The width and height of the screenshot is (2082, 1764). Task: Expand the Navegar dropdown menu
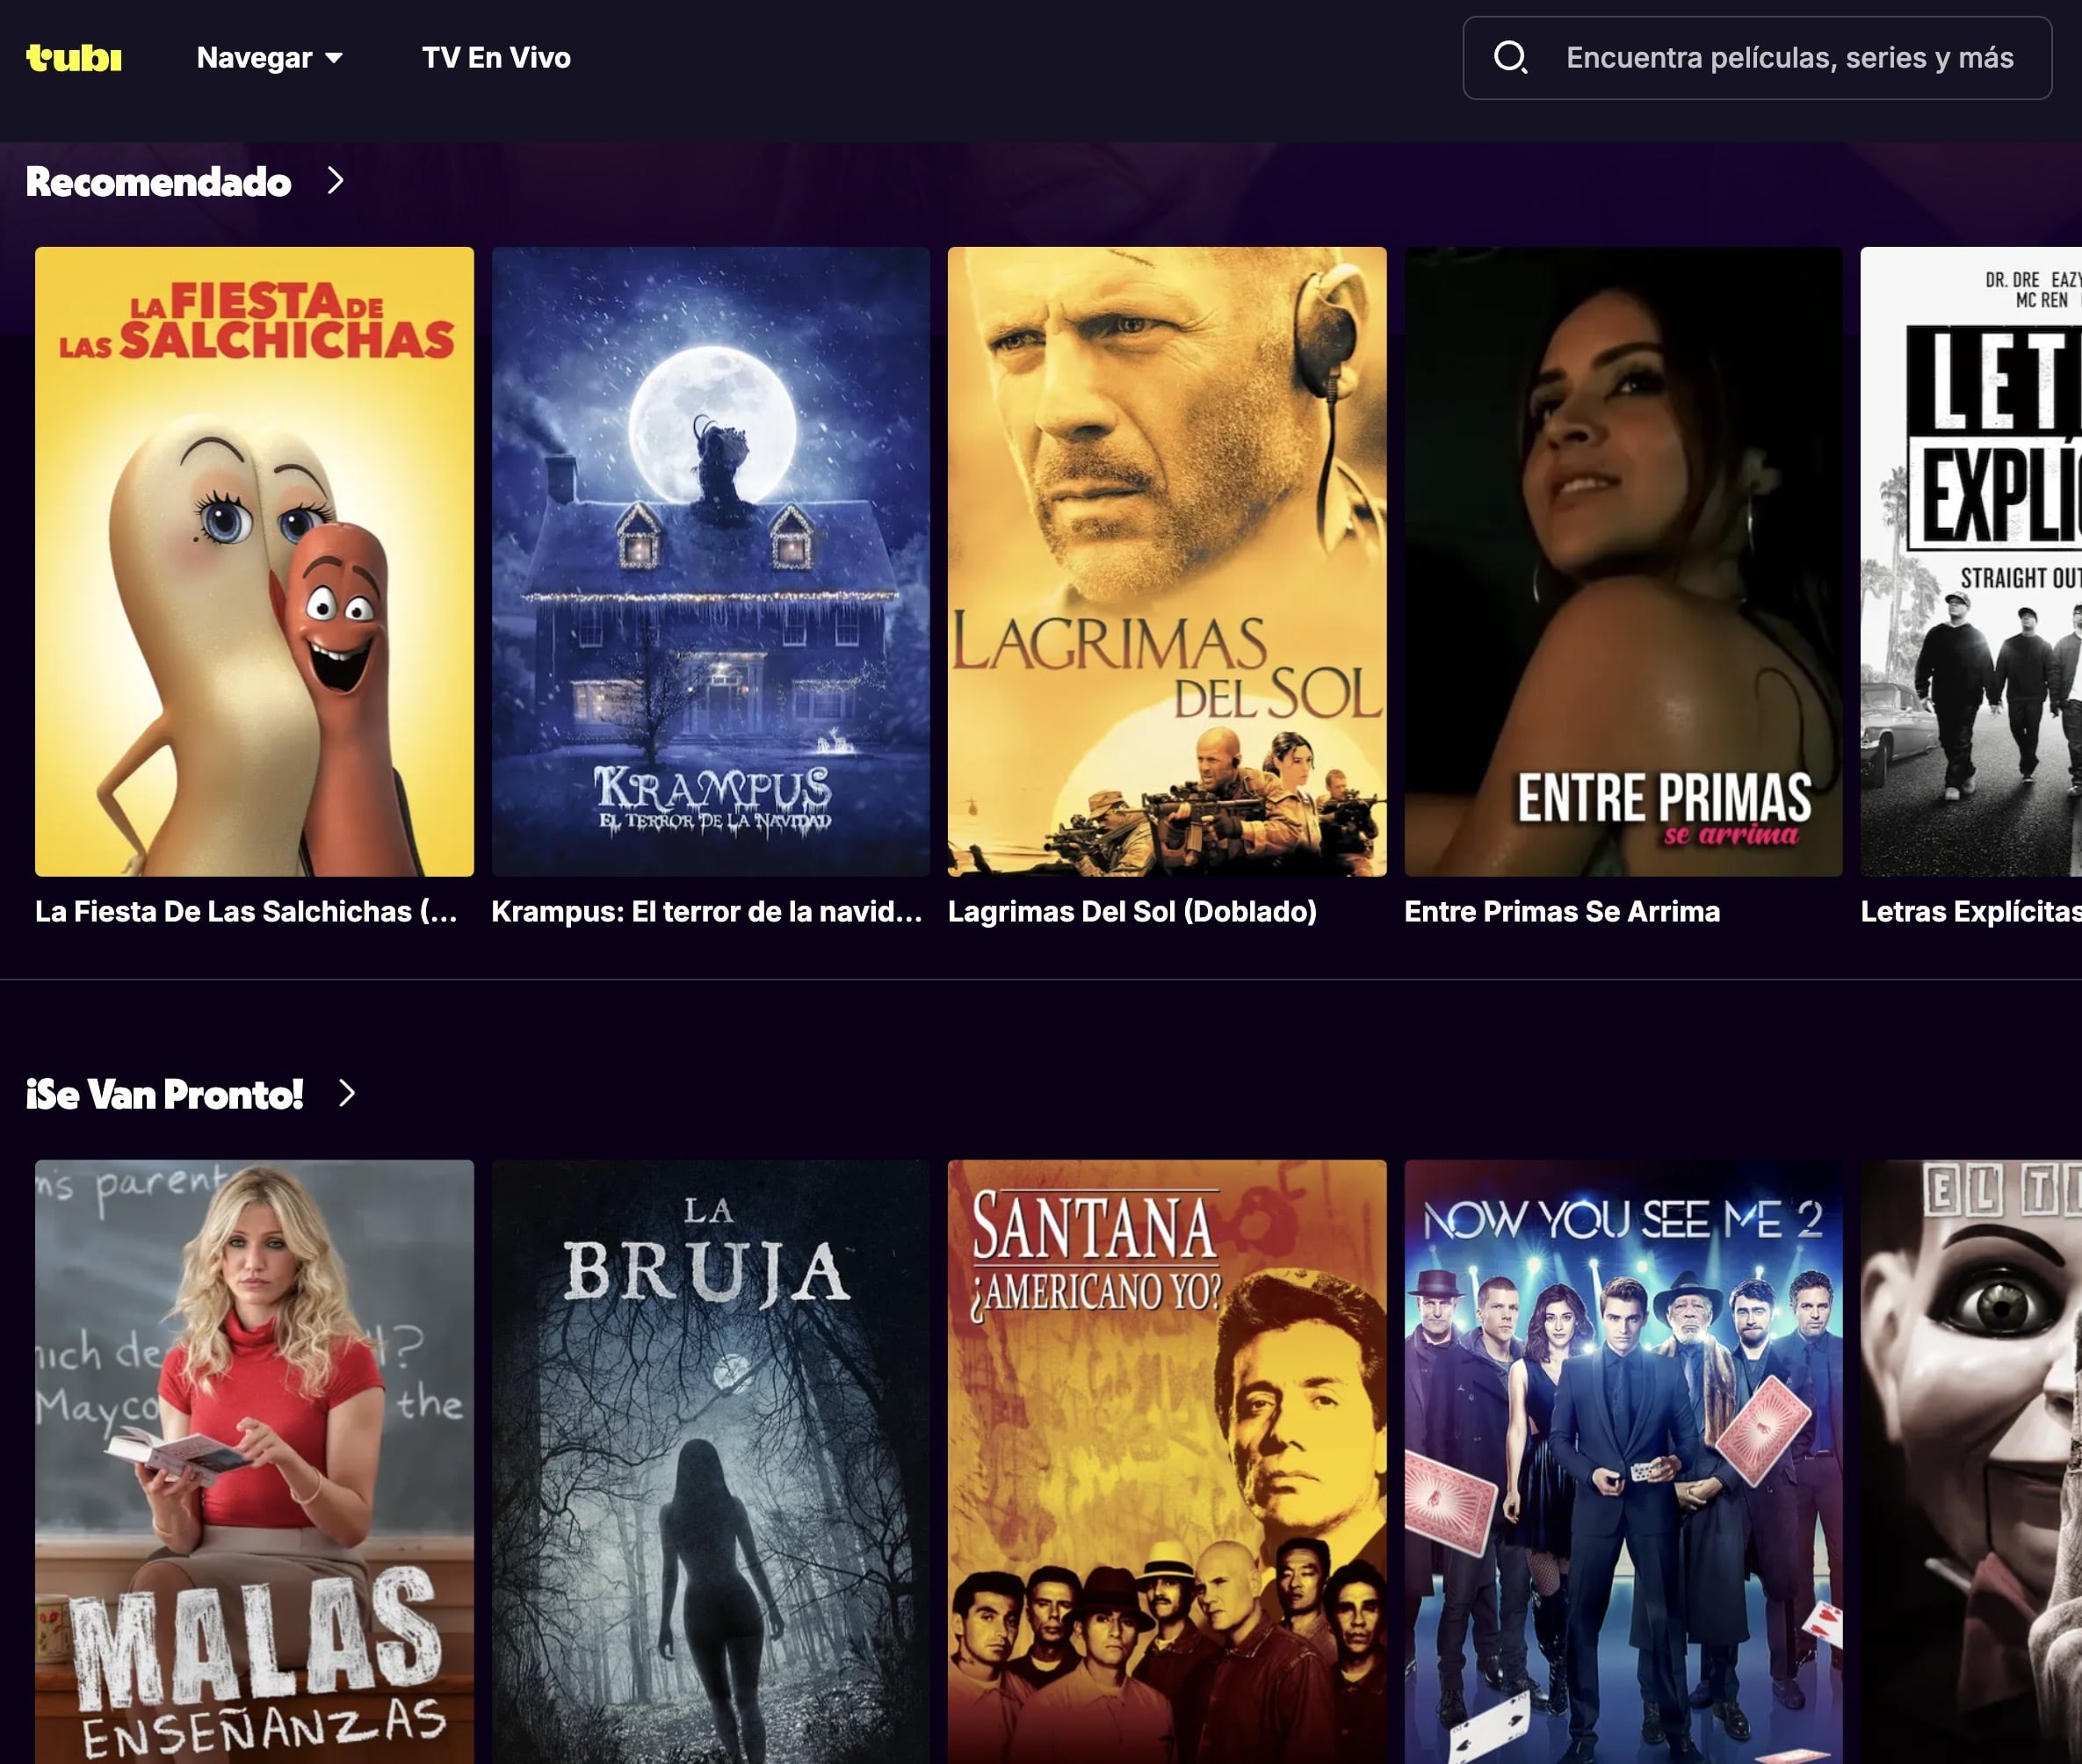(269, 58)
